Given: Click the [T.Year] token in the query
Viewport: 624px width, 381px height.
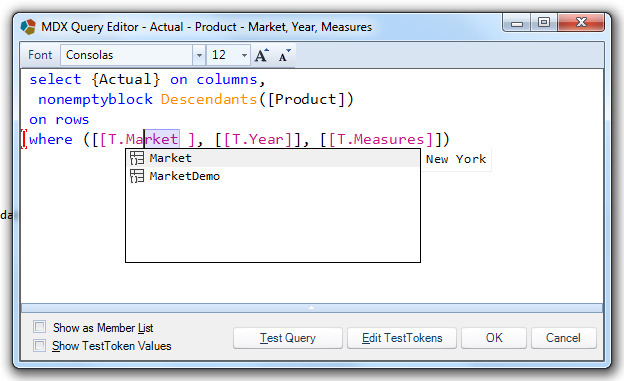Looking at the screenshot, I should pyautogui.click(x=258, y=139).
